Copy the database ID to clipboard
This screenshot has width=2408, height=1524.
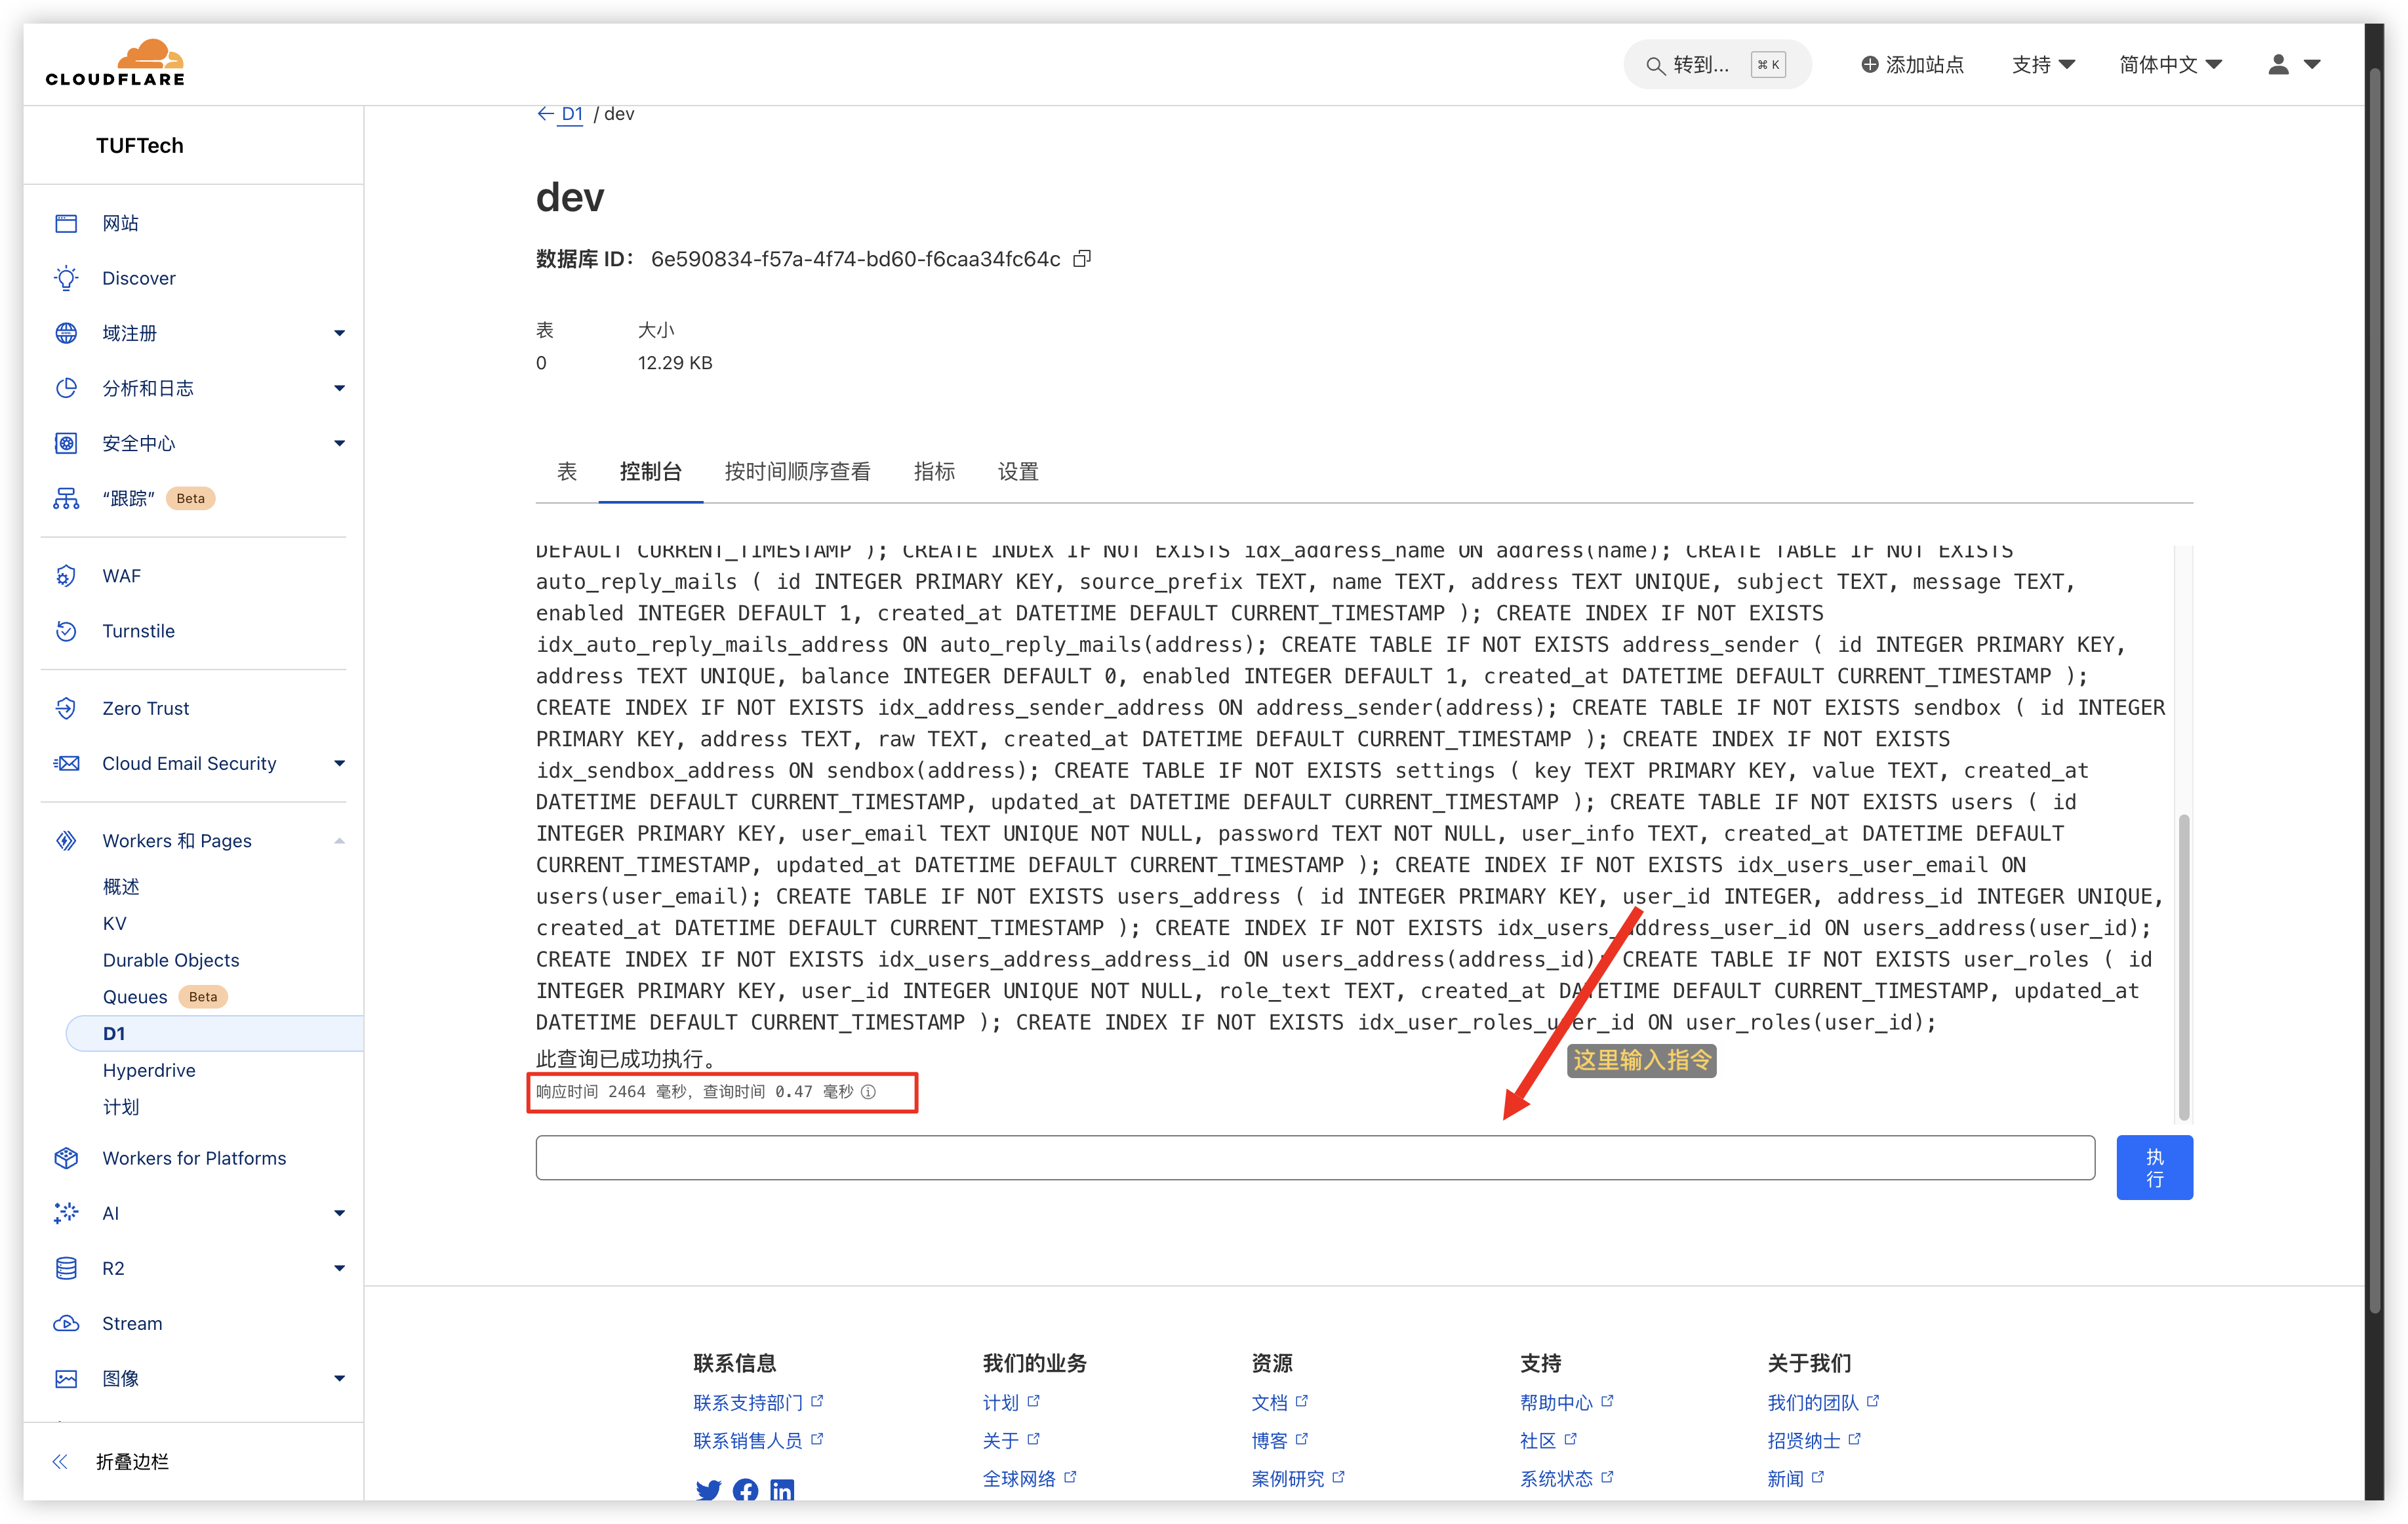coord(1081,259)
